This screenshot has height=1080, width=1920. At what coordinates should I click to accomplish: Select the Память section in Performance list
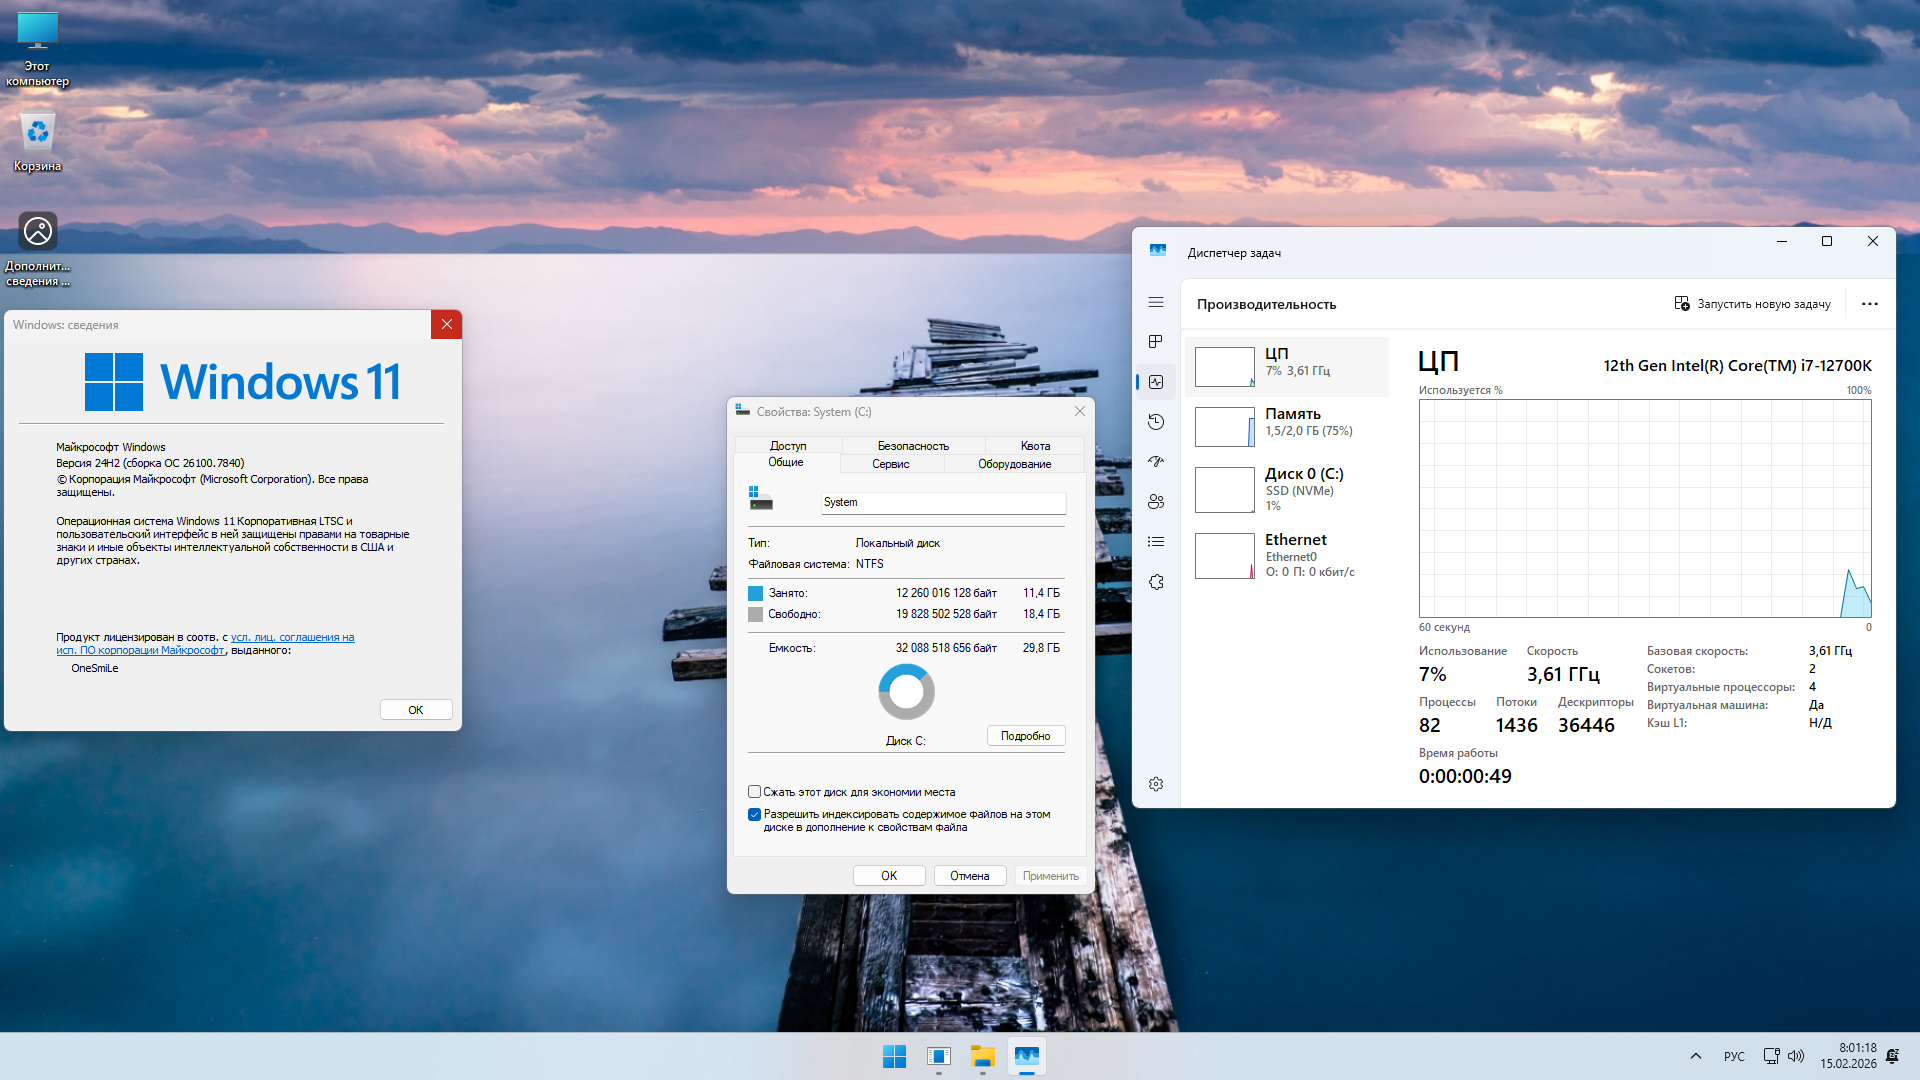[x=1288, y=426]
